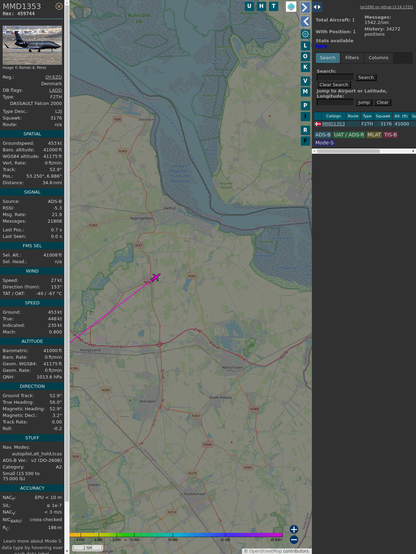Screen dimensions: 416x554
Task: Sort table by Squawk column
Action: point(383,116)
